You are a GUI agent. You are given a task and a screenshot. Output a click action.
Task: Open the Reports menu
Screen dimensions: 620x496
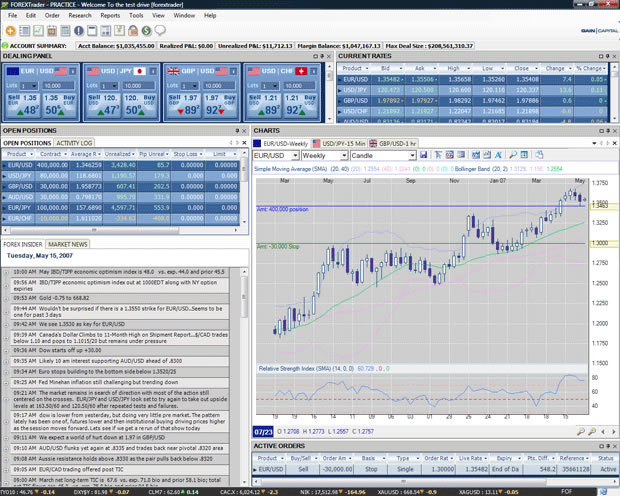(110, 15)
